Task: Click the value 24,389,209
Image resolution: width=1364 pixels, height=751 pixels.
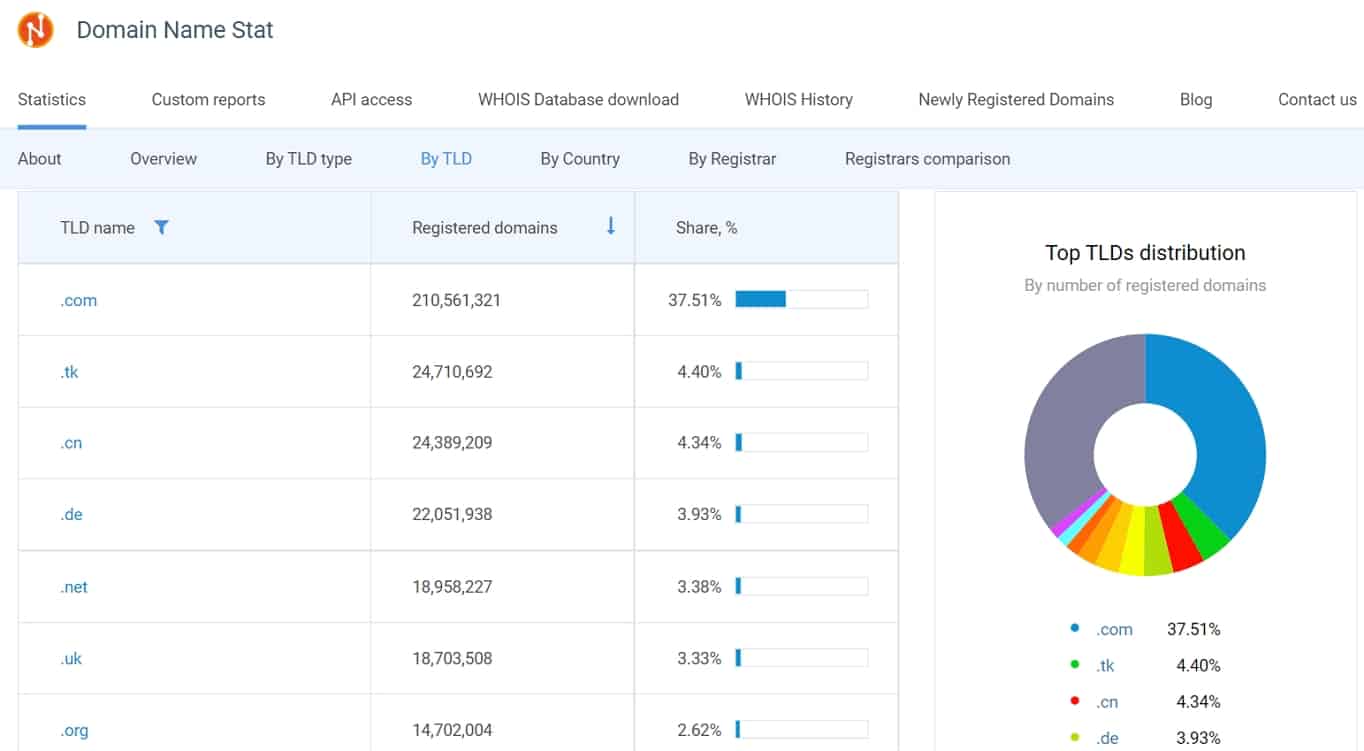Action: point(452,443)
